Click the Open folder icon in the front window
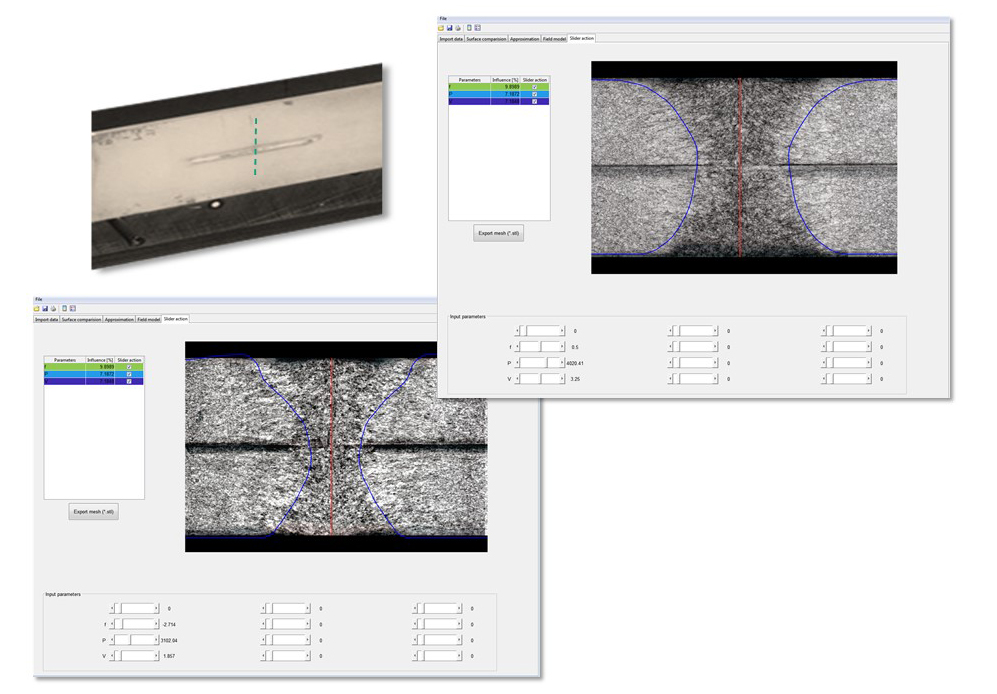The width and height of the screenshot is (997, 694). 441,28
